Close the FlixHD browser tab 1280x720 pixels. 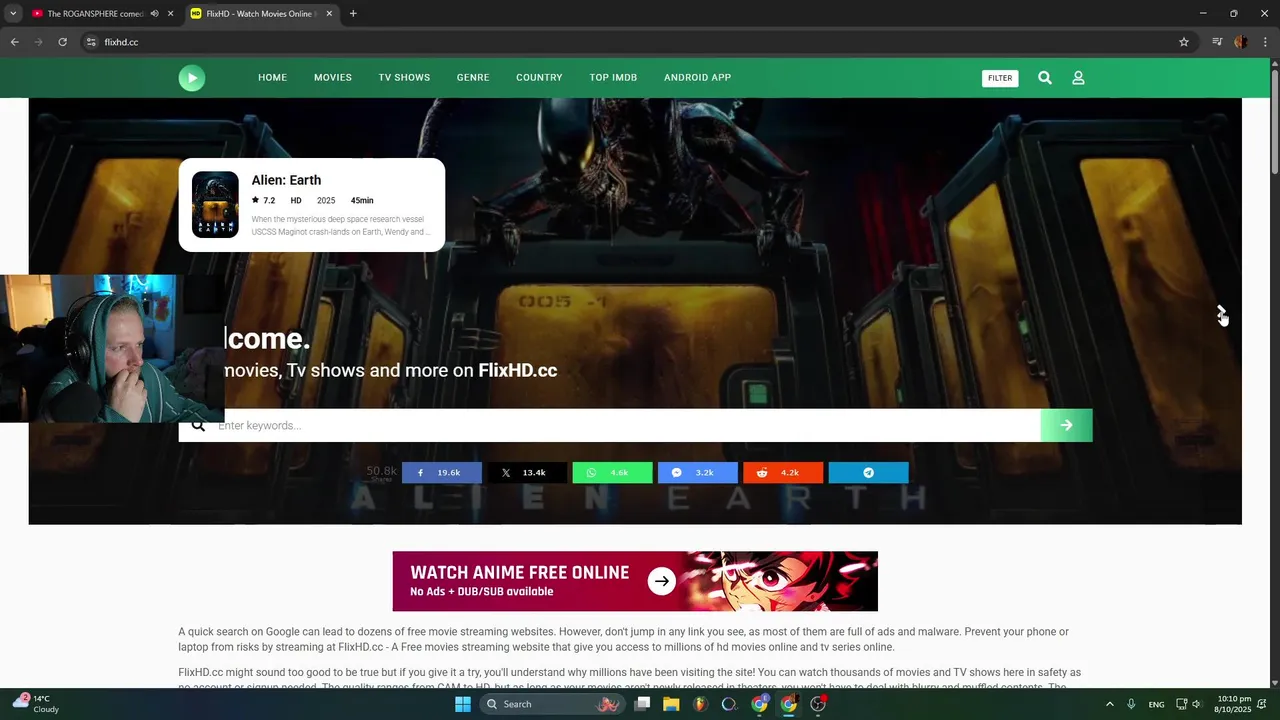click(329, 14)
